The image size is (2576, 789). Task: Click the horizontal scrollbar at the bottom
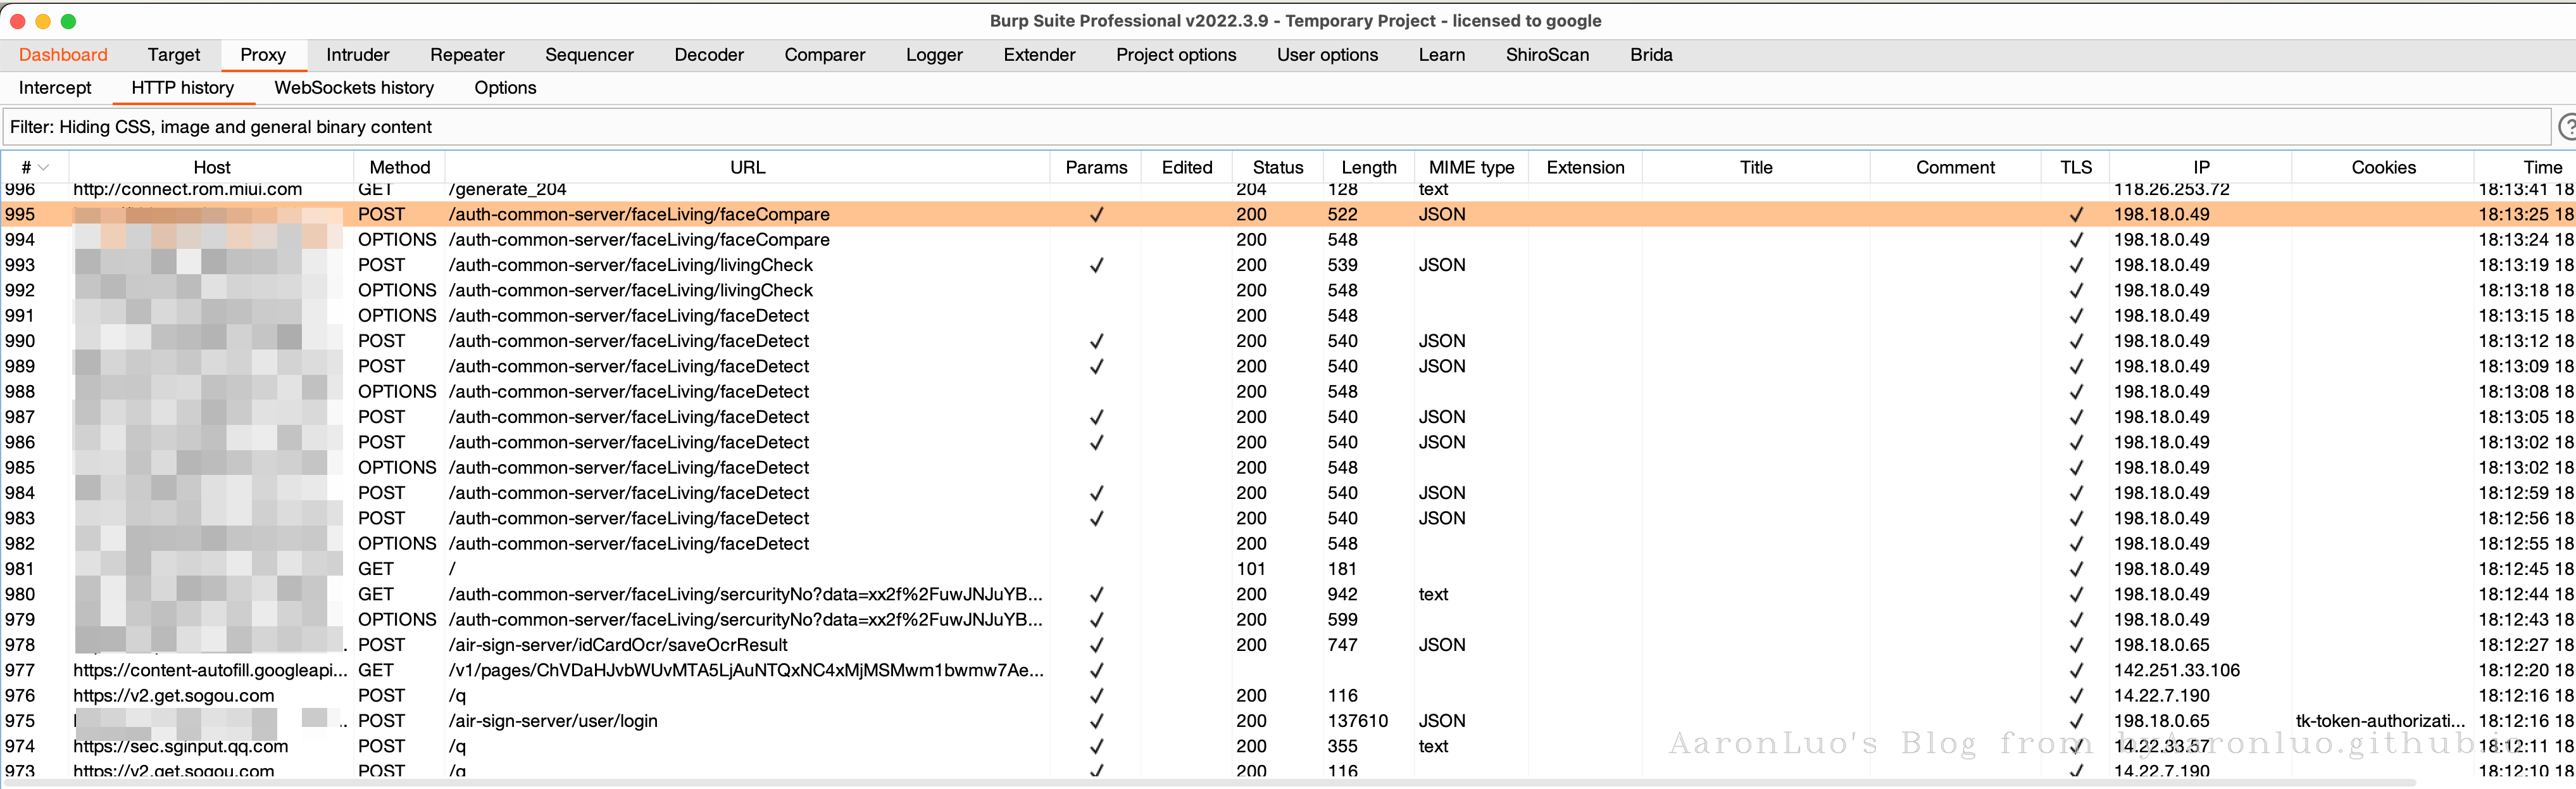click(1200, 782)
